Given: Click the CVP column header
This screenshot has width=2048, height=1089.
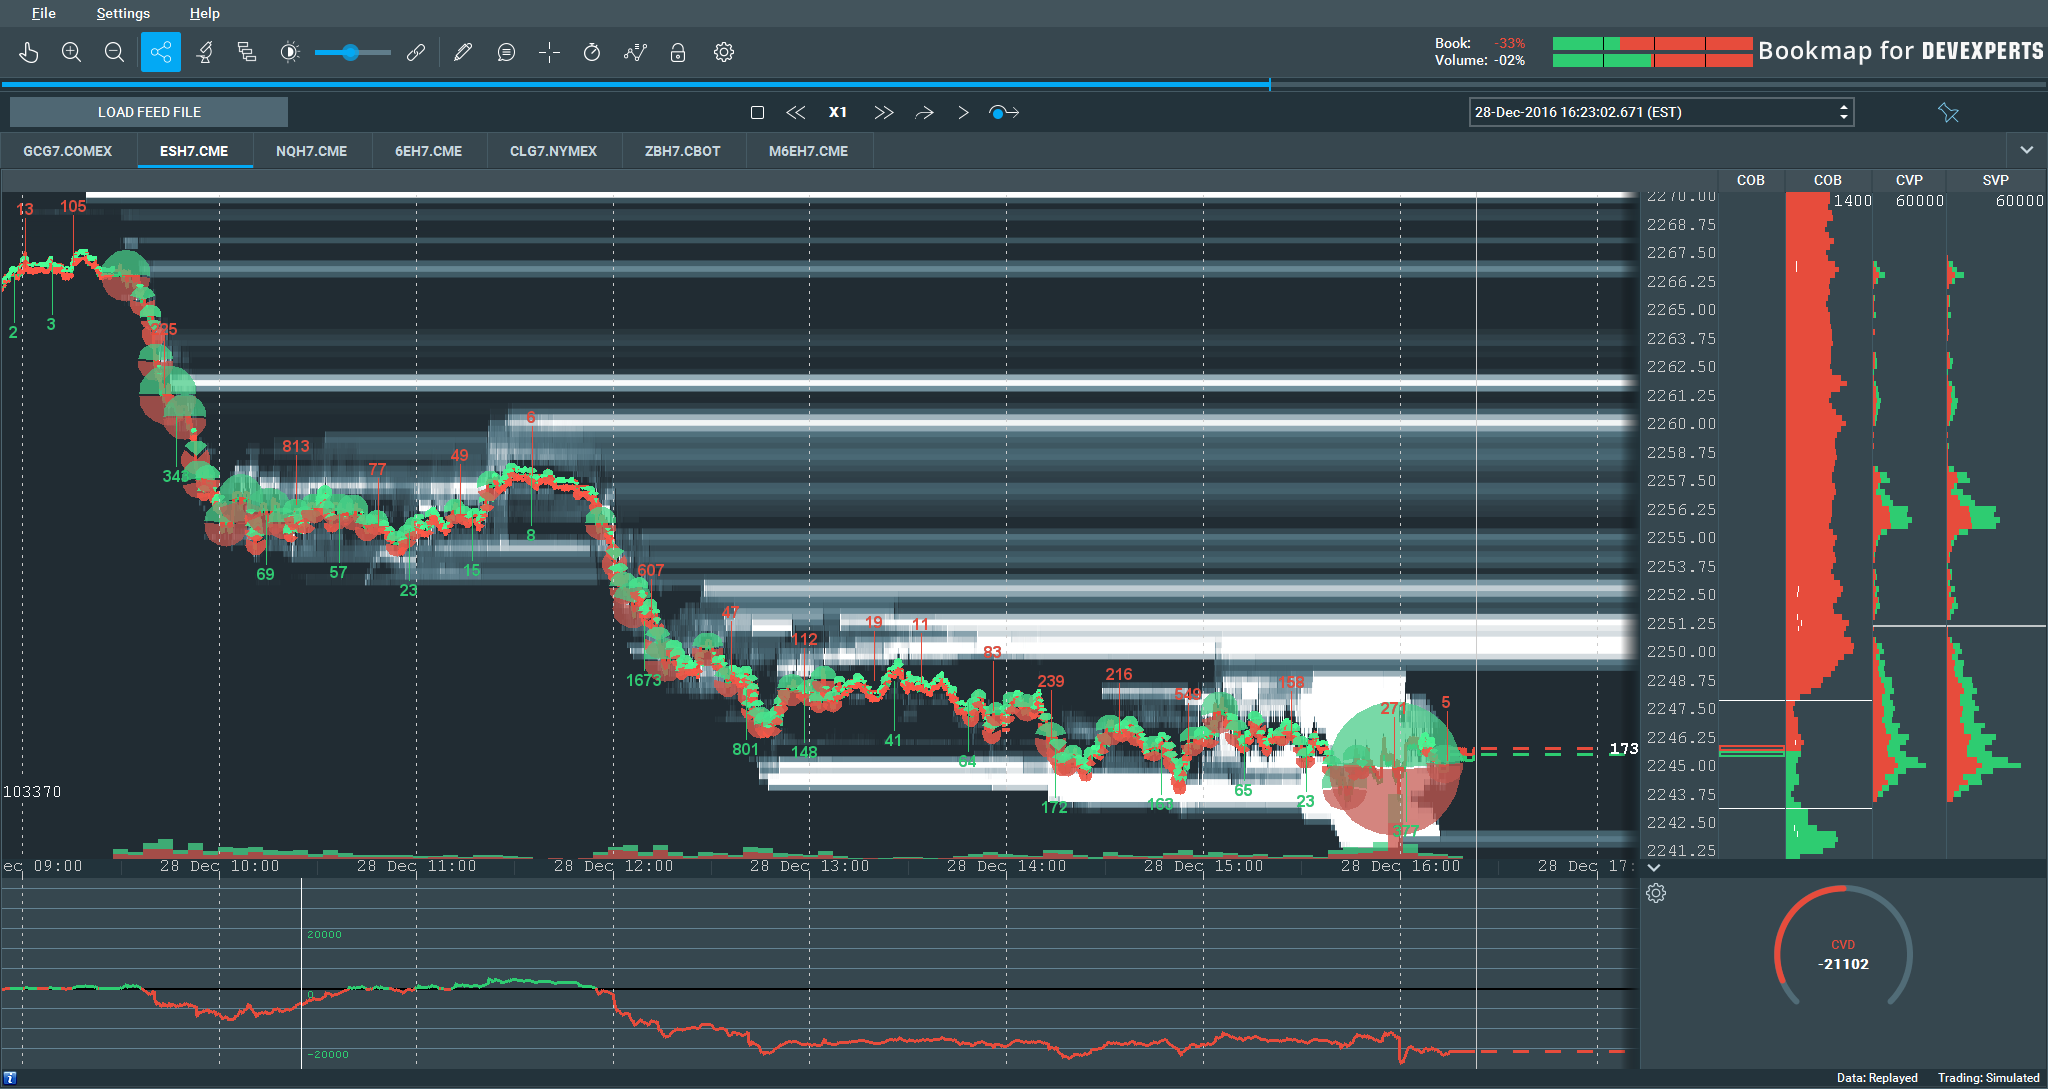Looking at the screenshot, I should pos(1909,180).
